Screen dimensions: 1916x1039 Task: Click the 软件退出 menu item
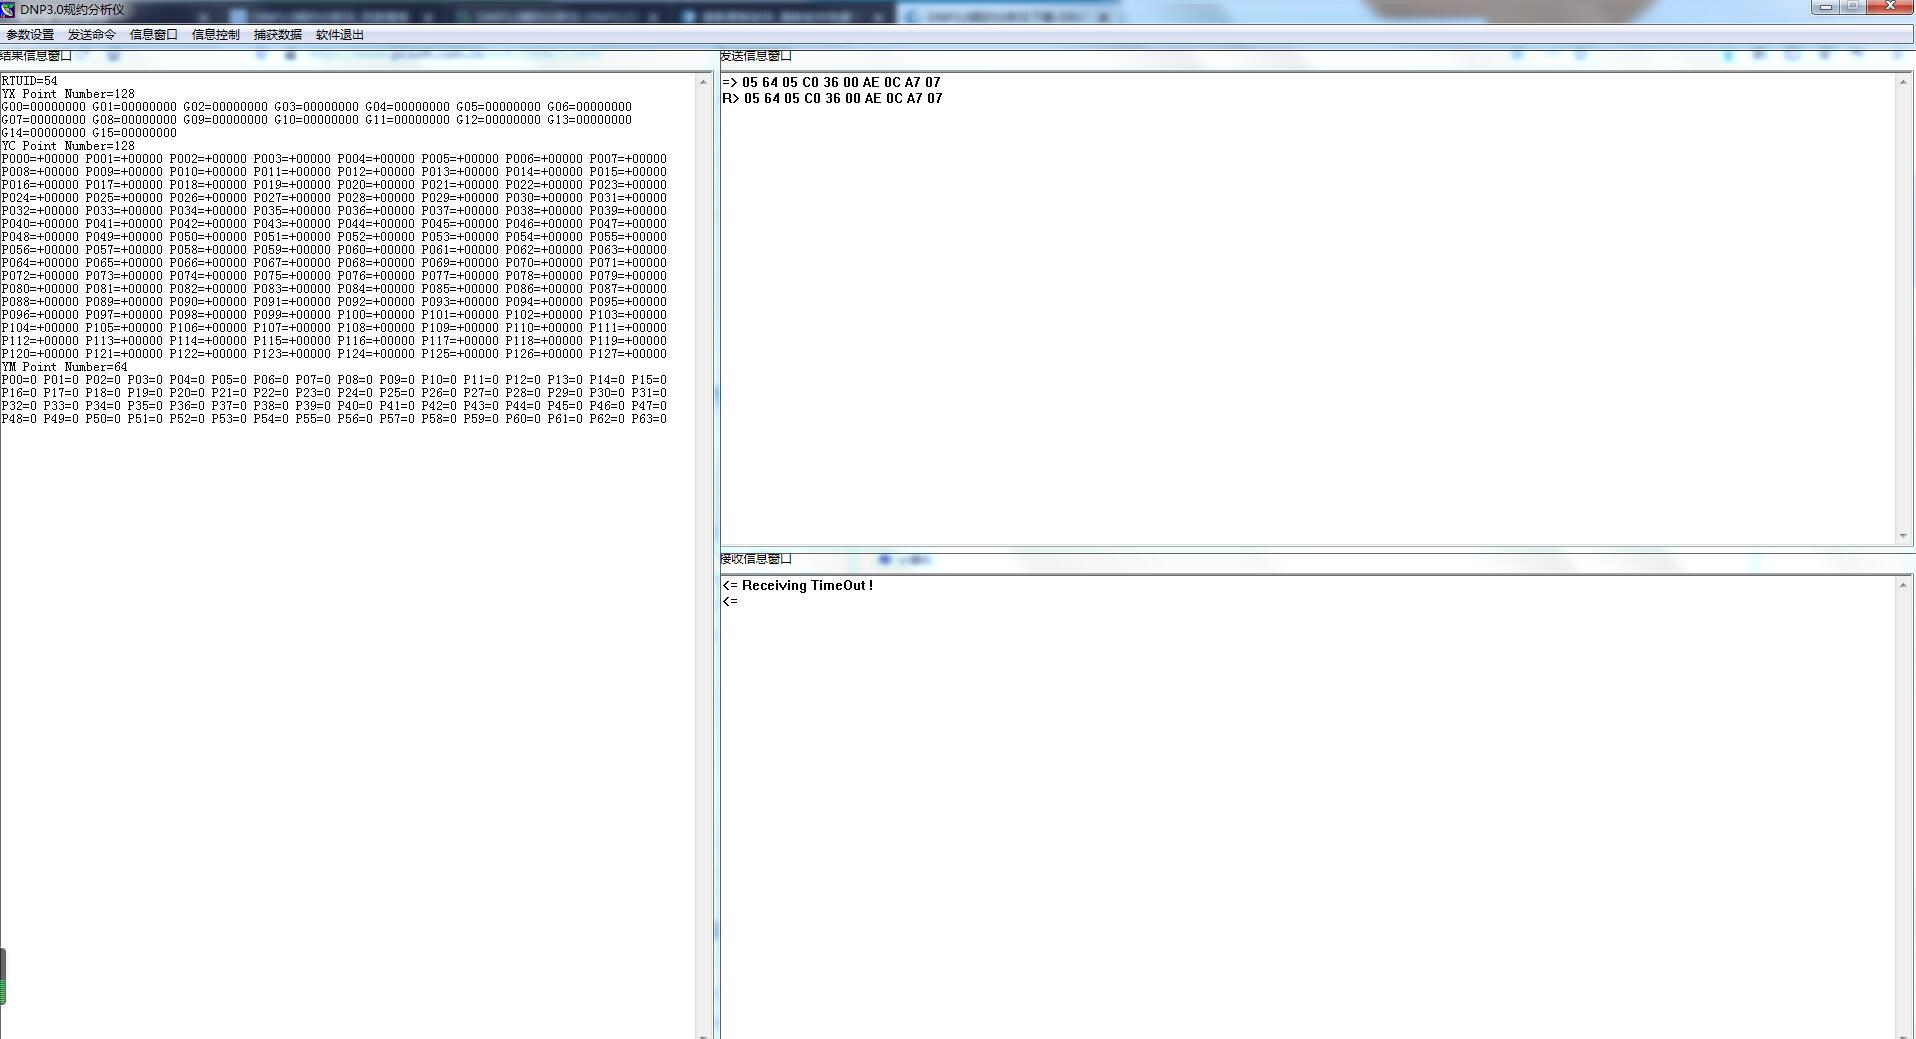(340, 35)
